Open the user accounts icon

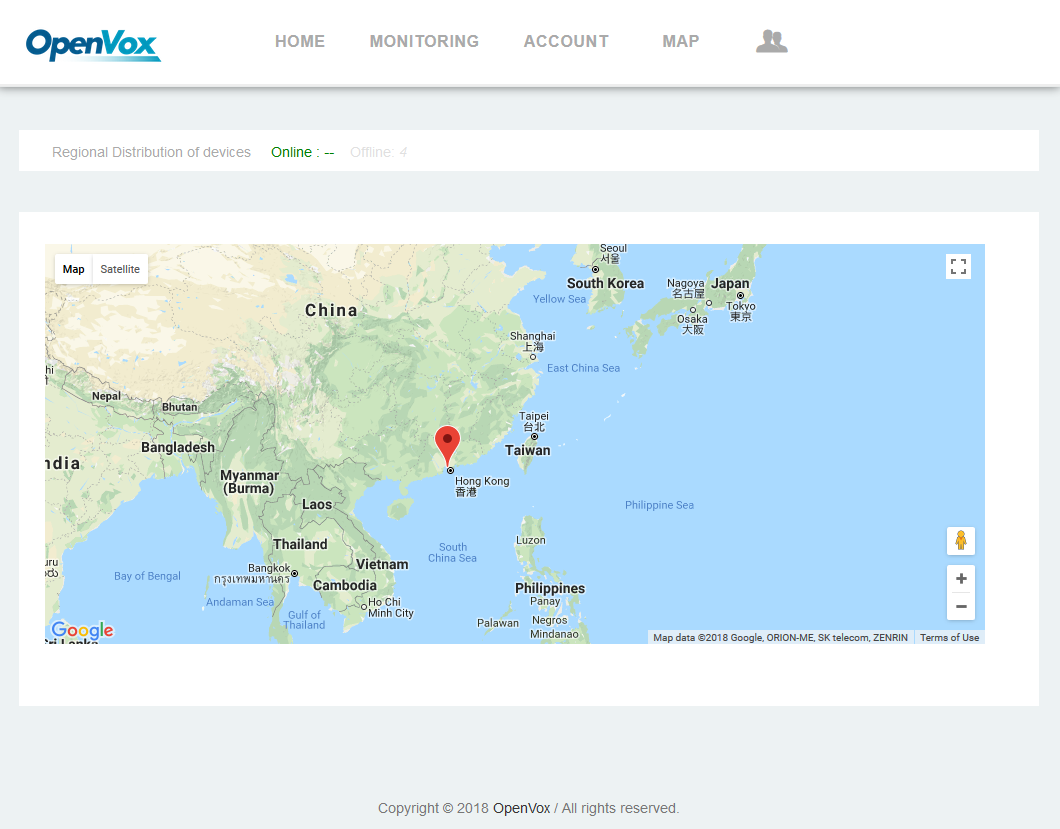(x=771, y=41)
